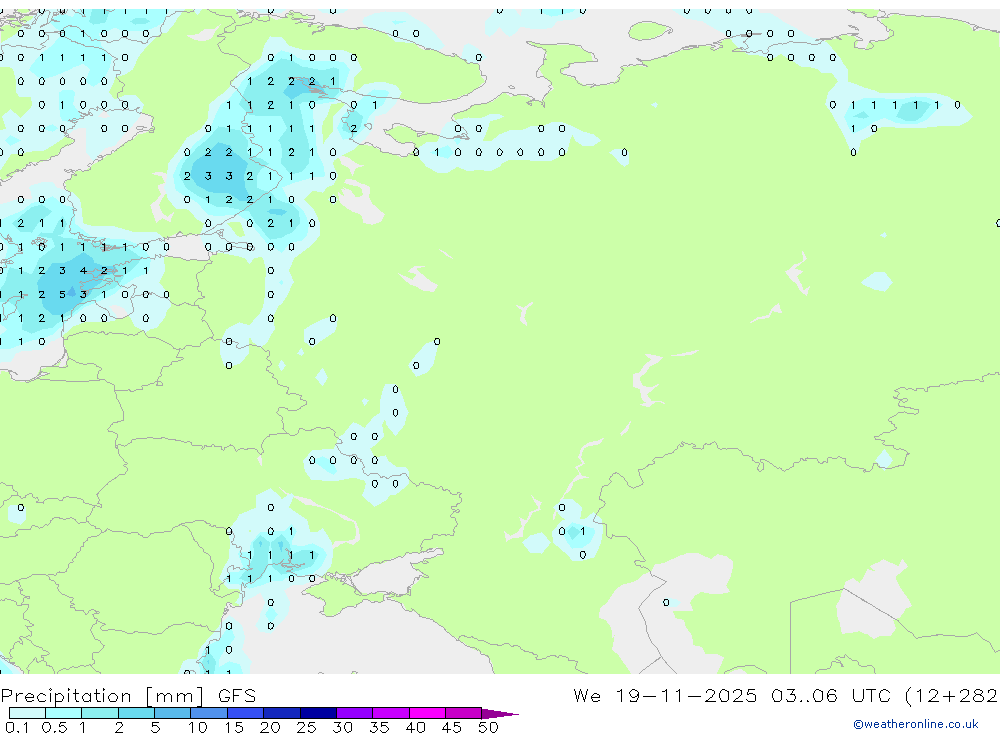1000x733 pixels.
Task: Pick the 15–20 mm legend swatch
Action: [x=246, y=713]
